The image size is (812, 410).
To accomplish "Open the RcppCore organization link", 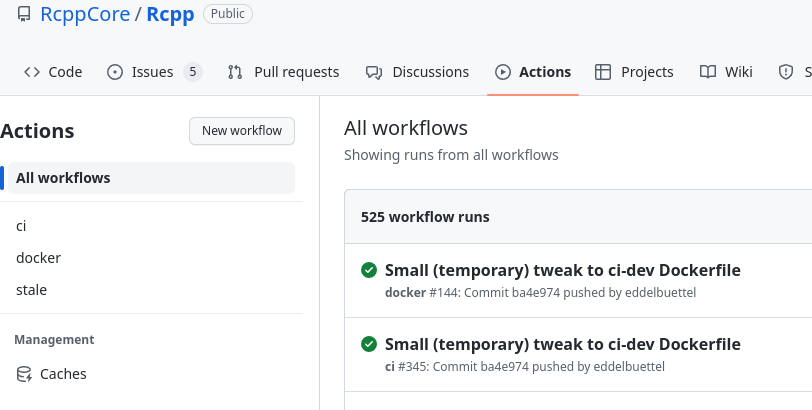I will click(x=85, y=14).
